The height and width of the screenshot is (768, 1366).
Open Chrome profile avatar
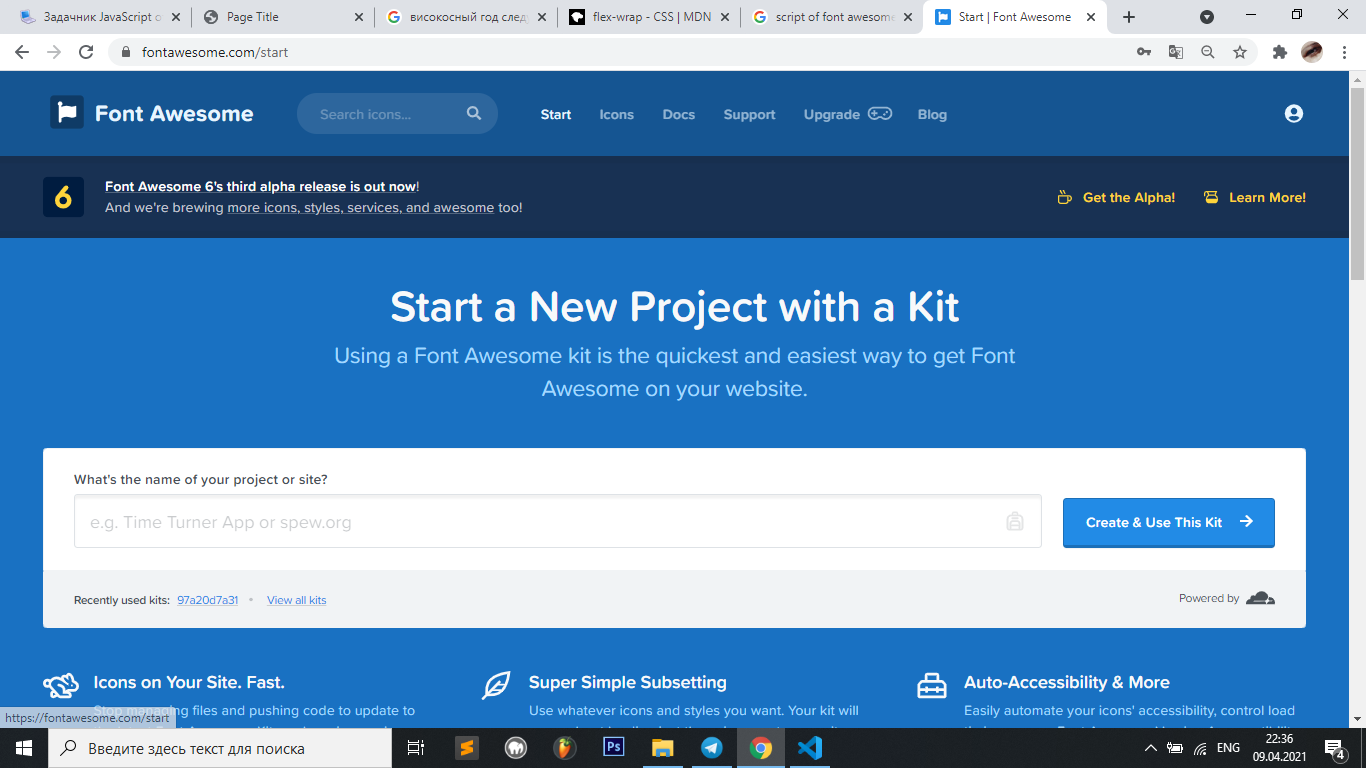[1312, 52]
